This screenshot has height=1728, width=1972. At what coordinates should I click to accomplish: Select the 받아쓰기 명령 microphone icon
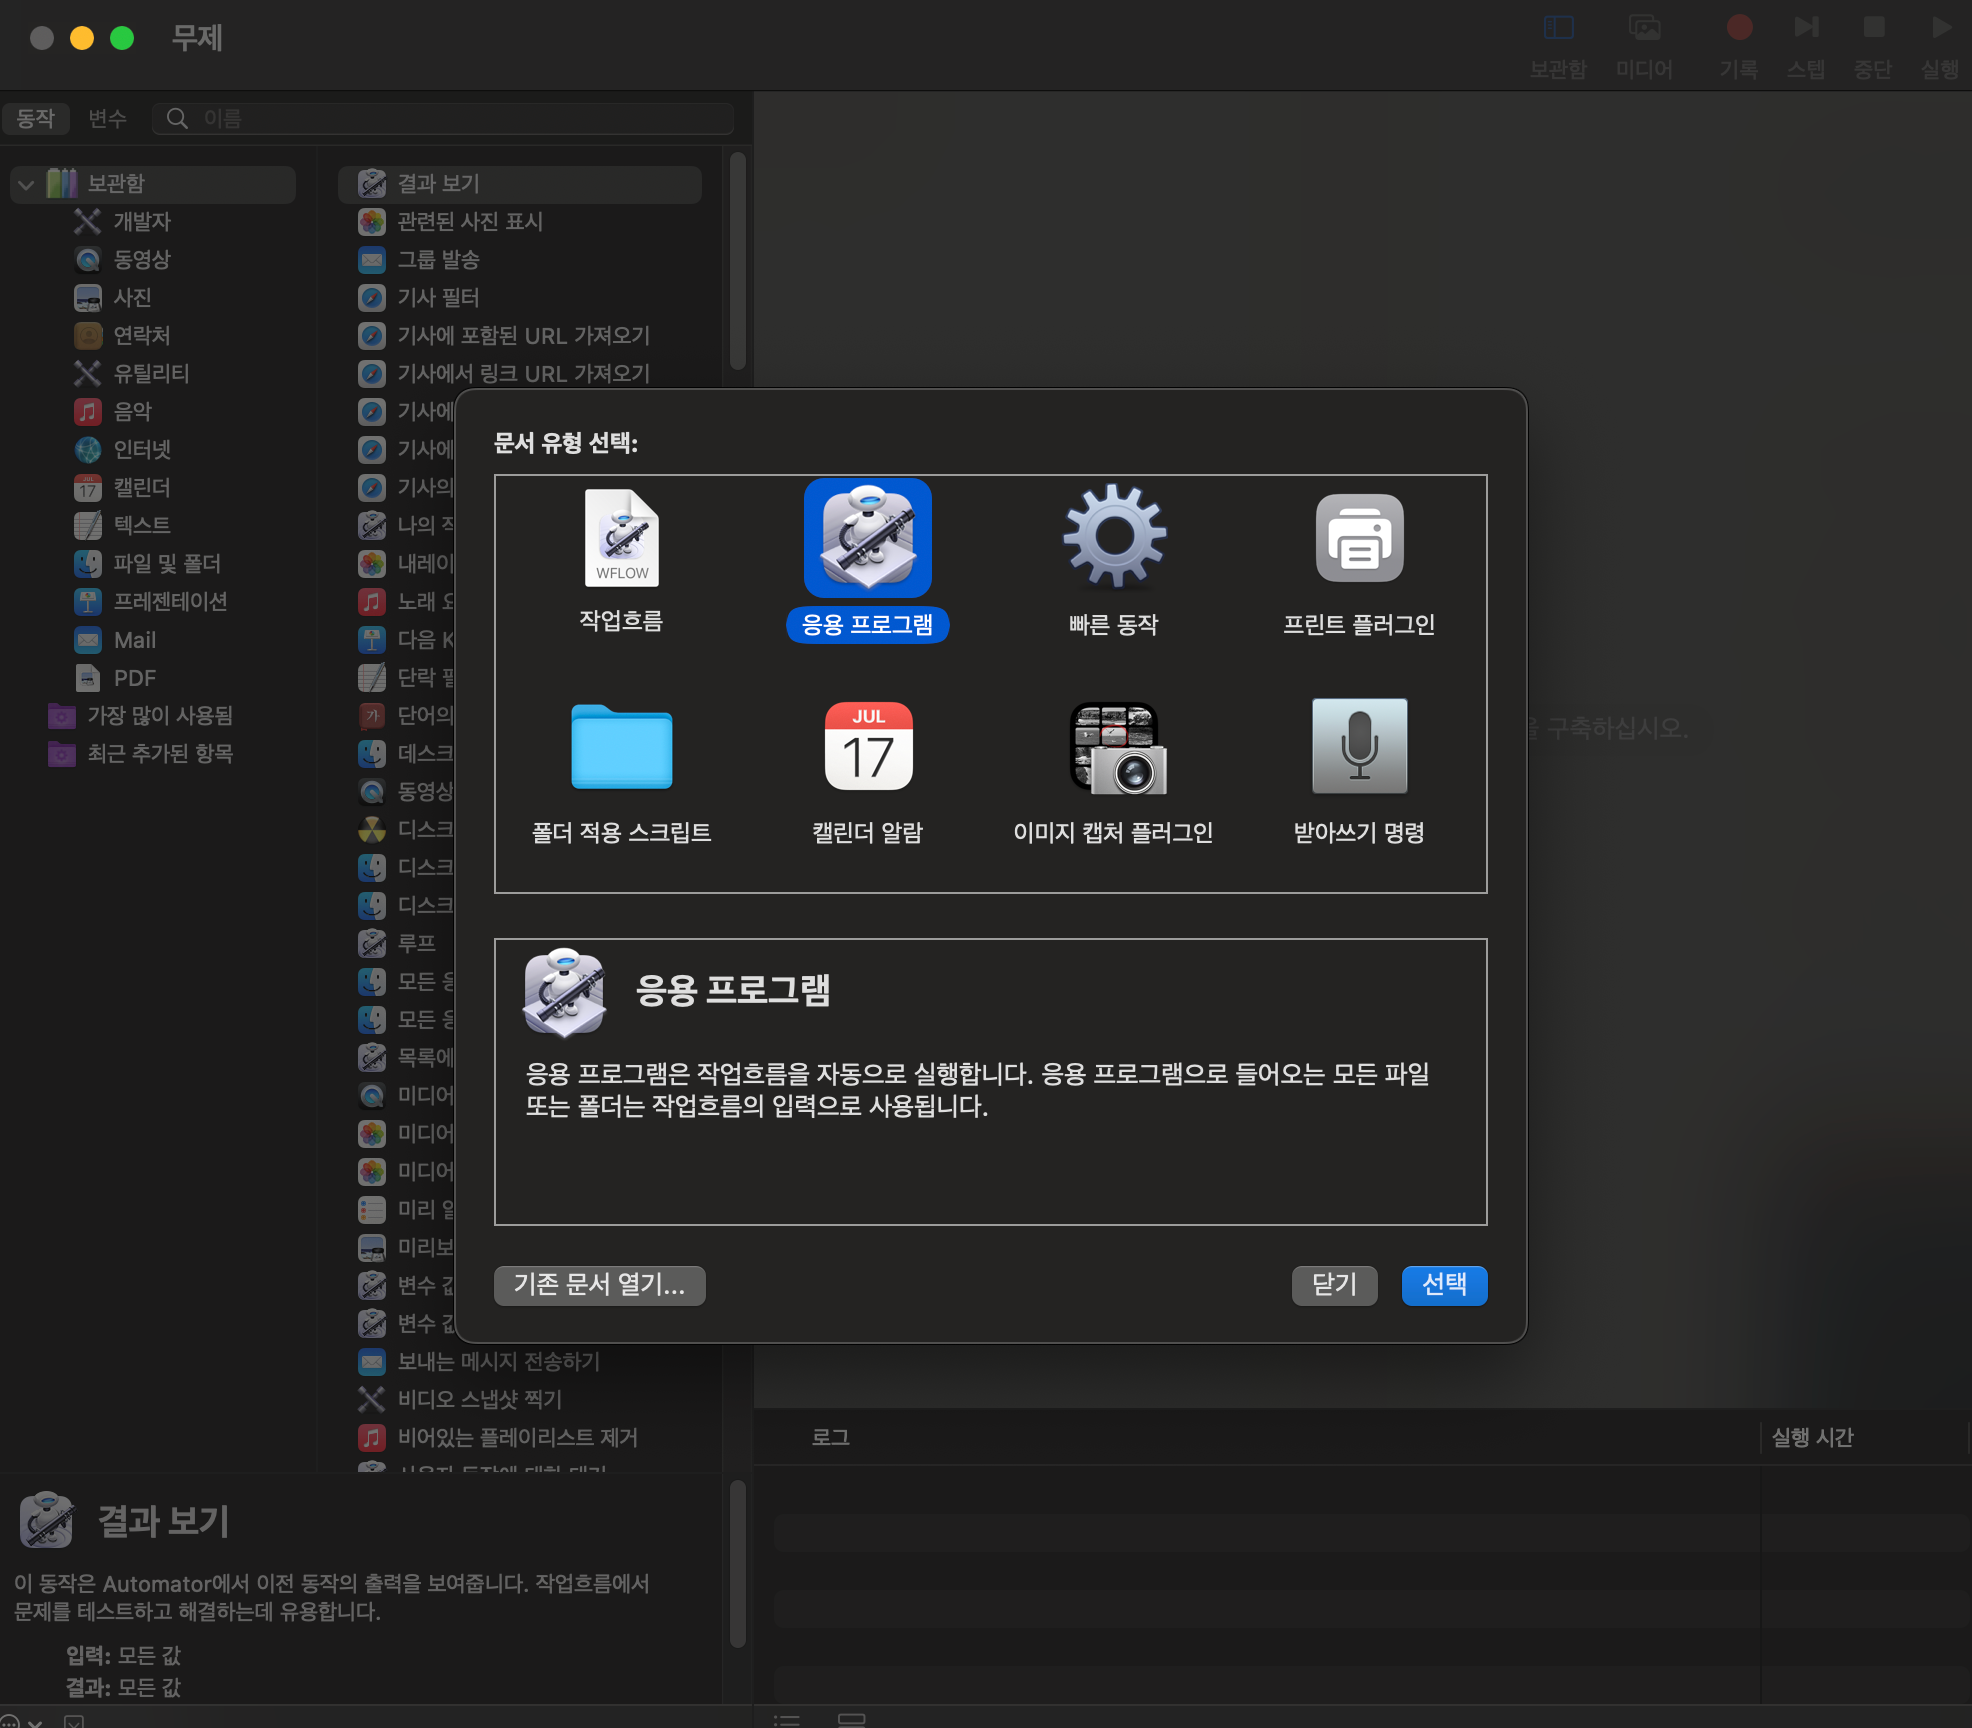(x=1359, y=747)
